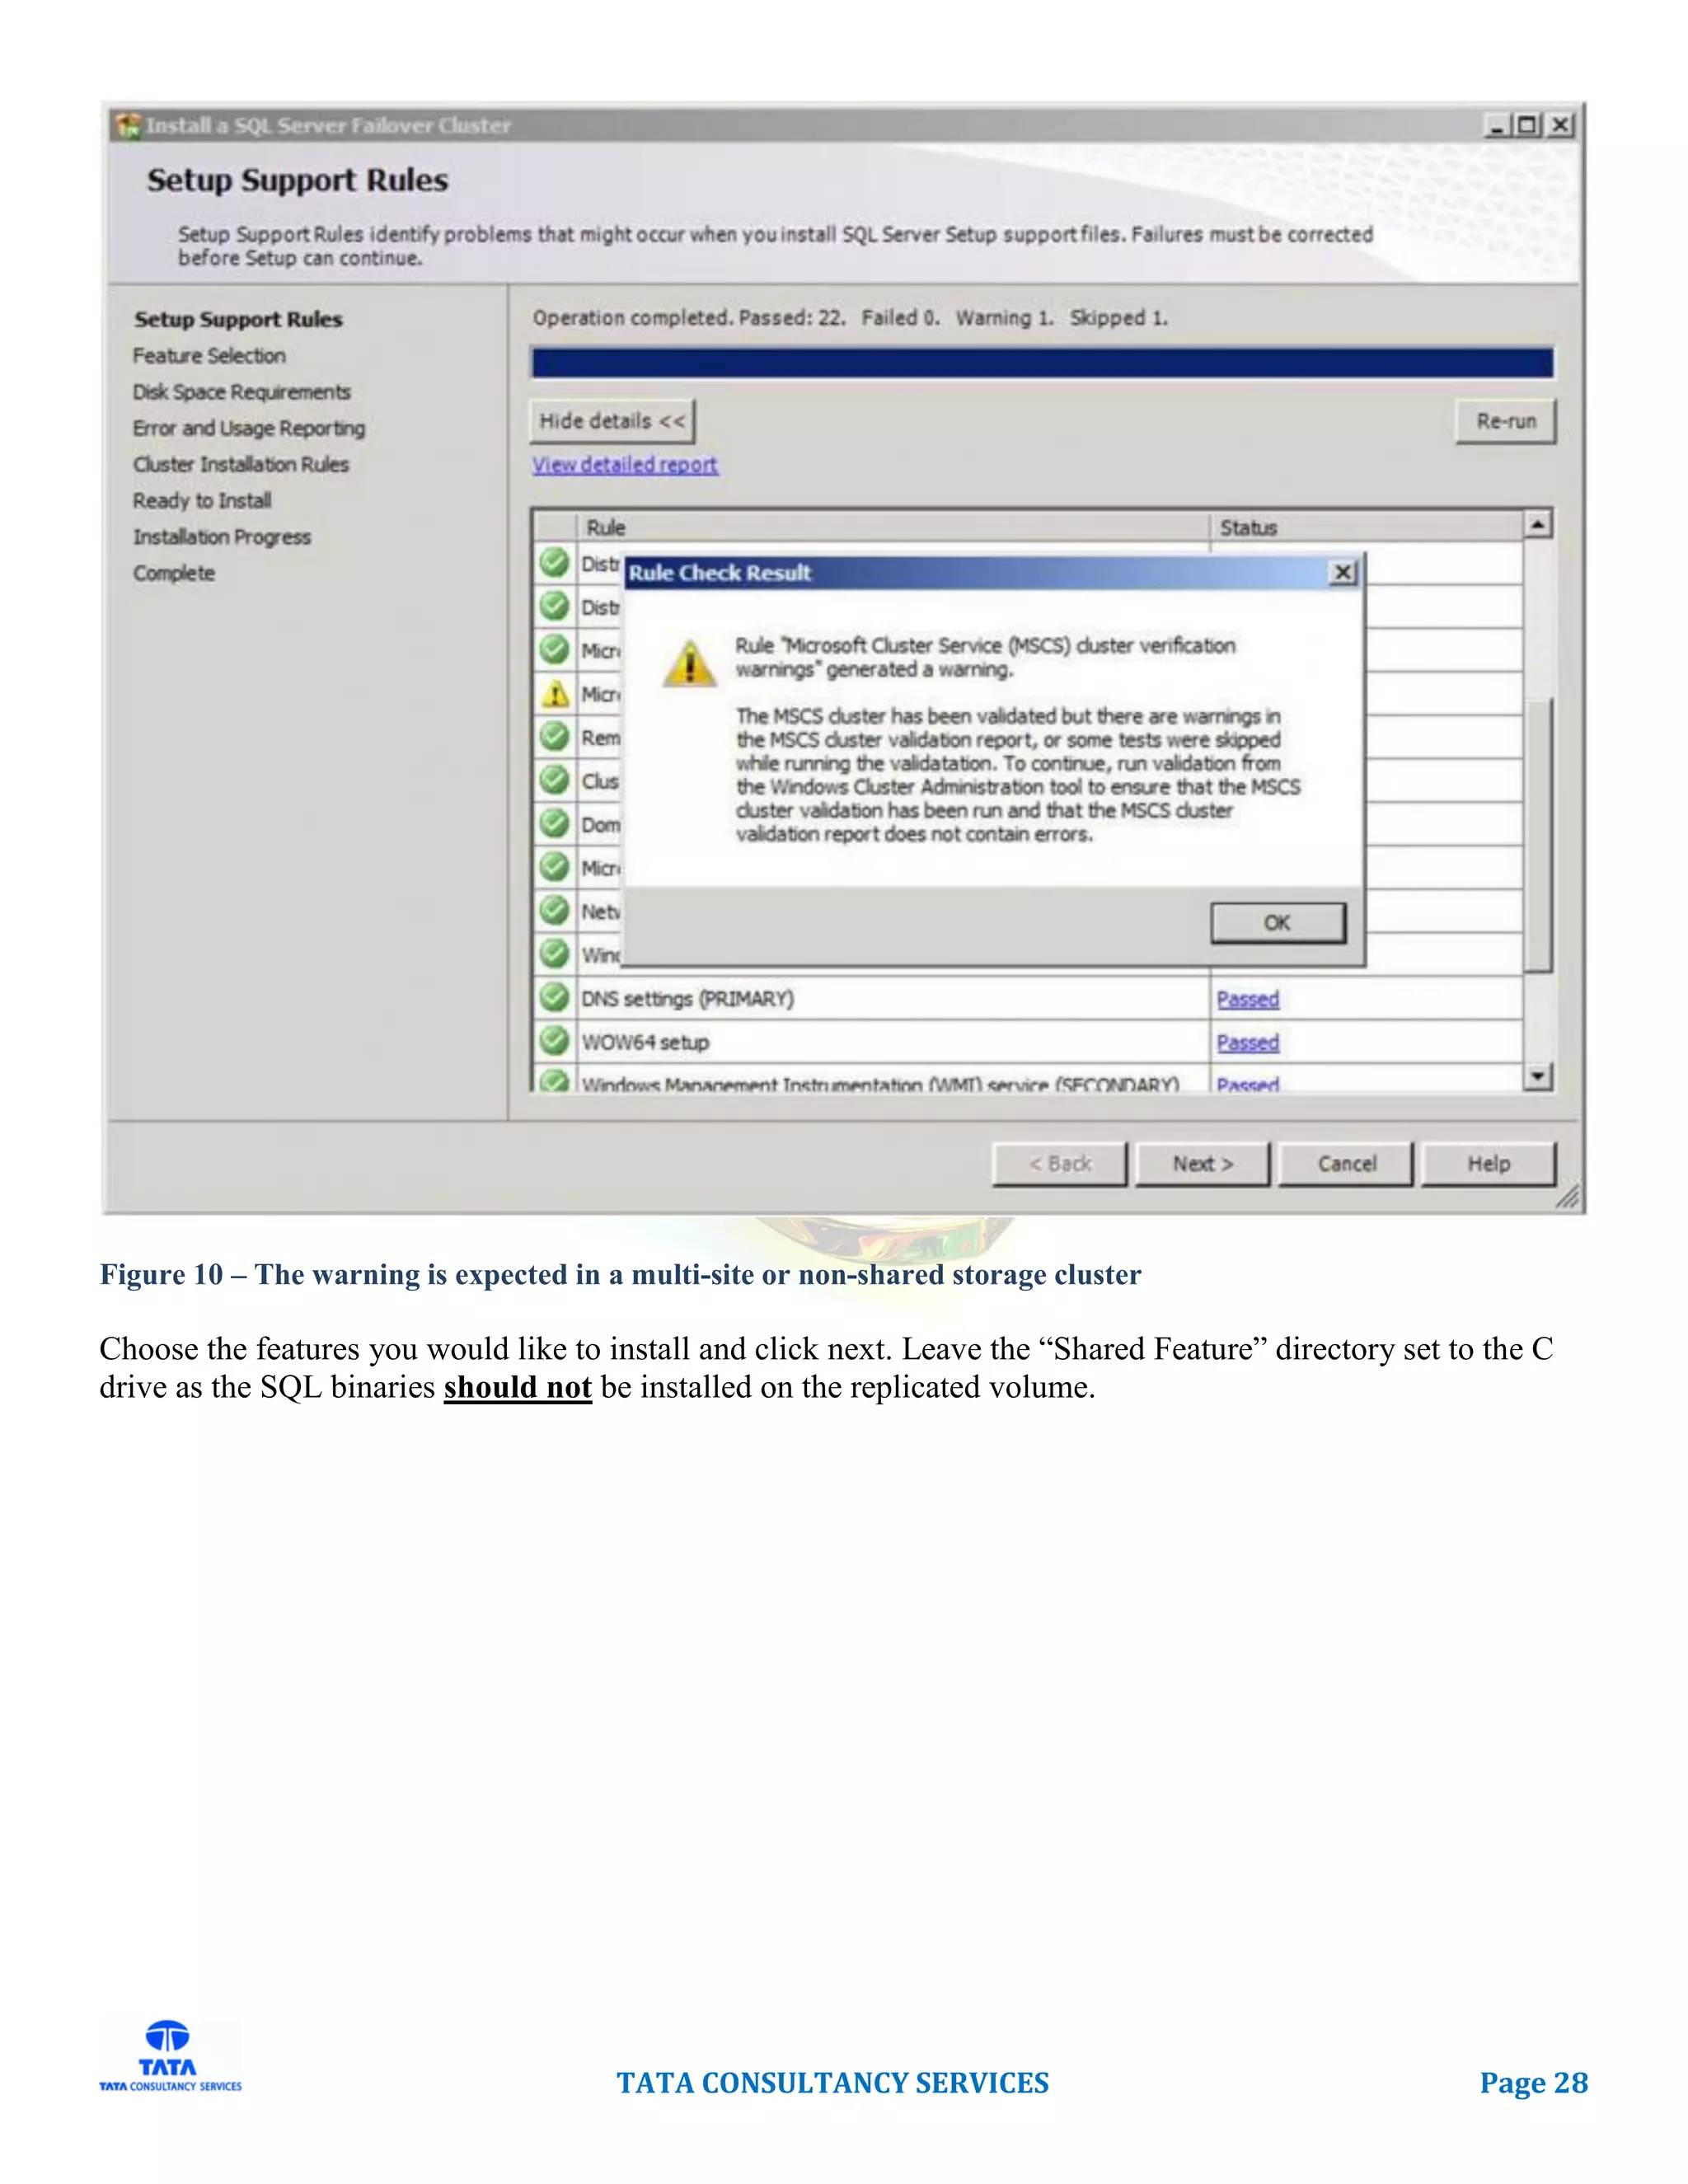Click DNS settings (PRIMARY) rule row
The image size is (1688, 2184).
click(1028, 999)
